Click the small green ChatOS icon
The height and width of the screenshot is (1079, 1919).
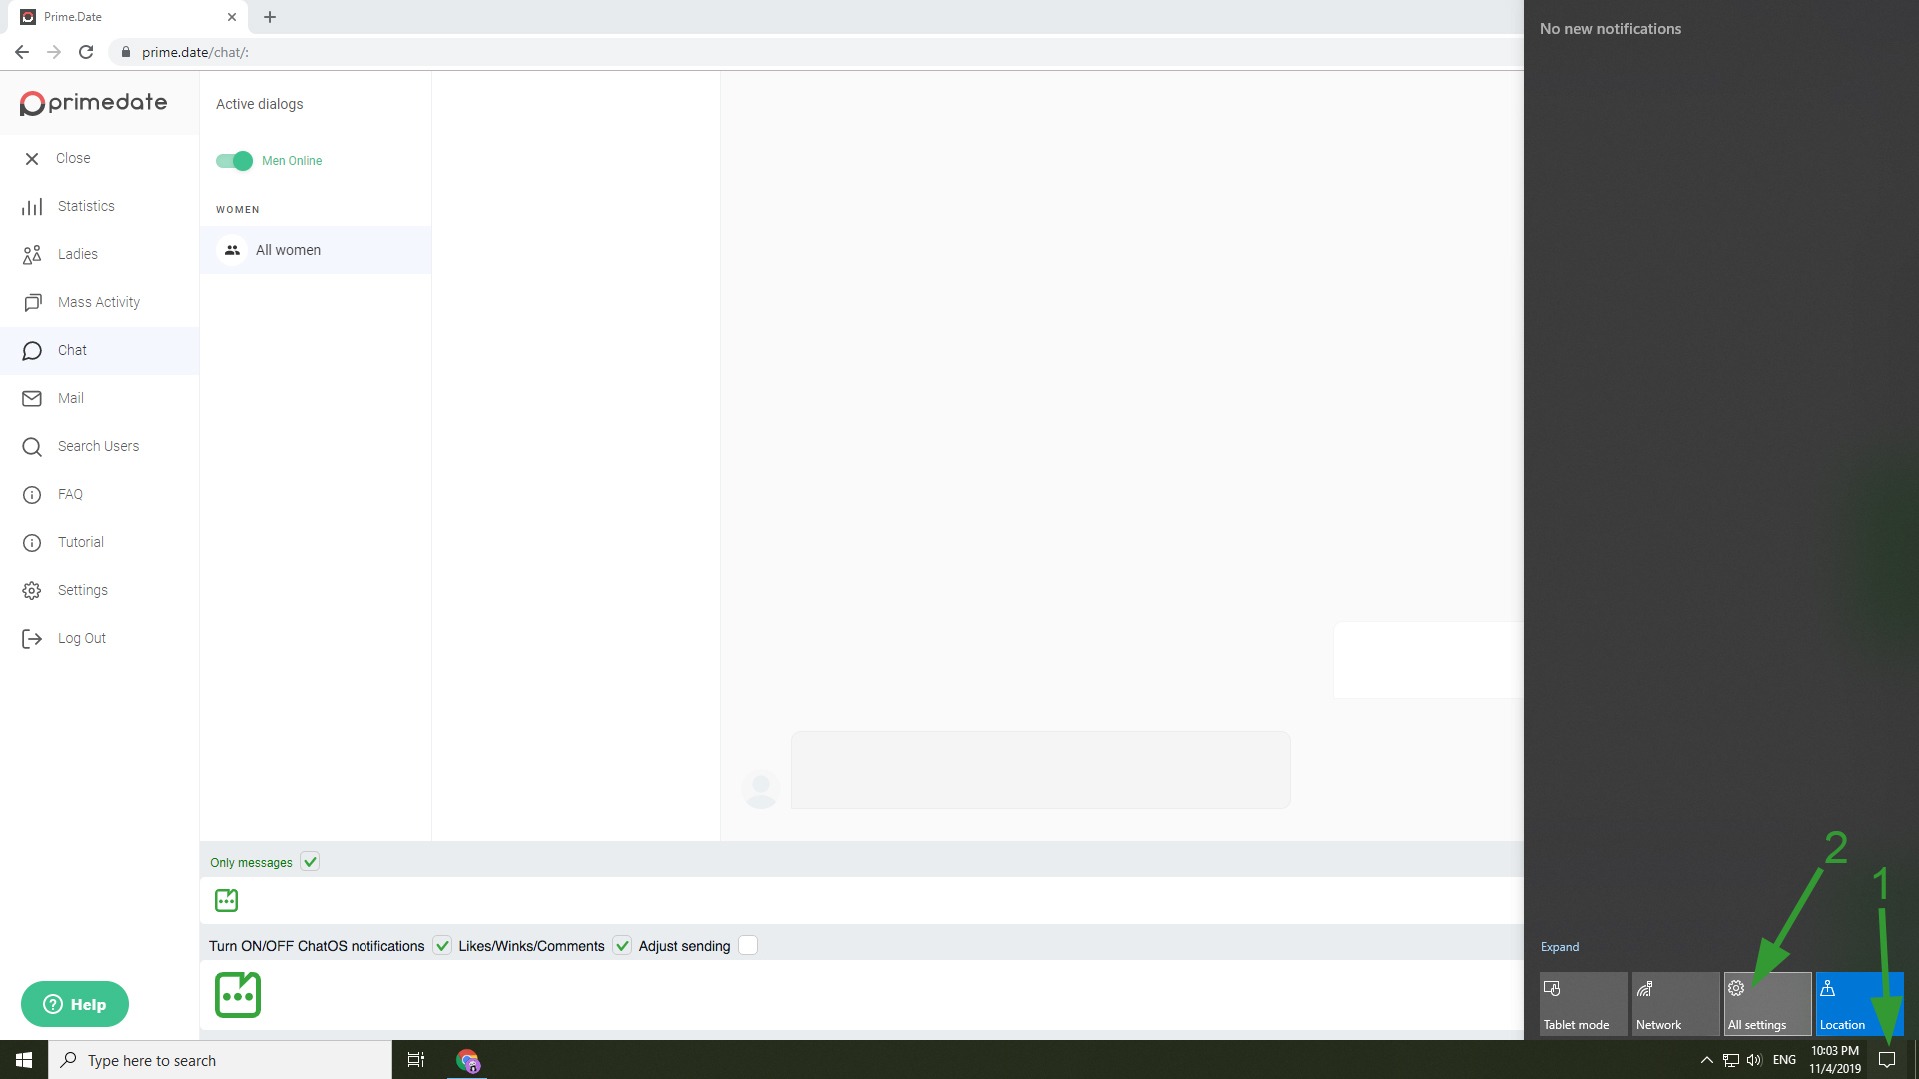point(227,900)
